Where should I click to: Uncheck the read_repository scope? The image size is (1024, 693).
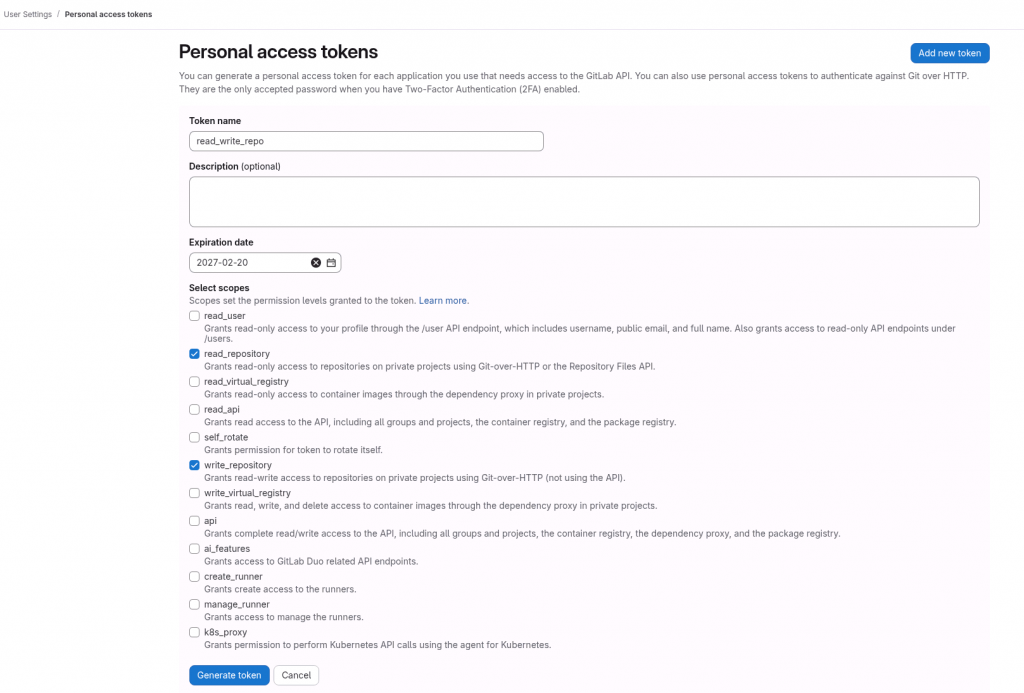click(x=195, y=354)
